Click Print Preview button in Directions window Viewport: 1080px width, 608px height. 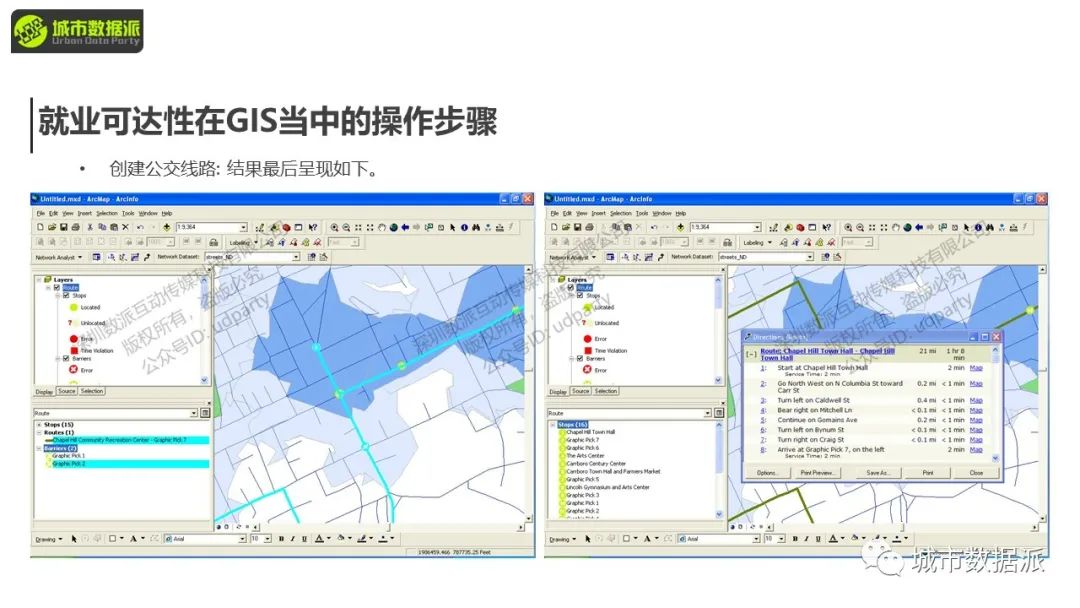tap(817, 473)
